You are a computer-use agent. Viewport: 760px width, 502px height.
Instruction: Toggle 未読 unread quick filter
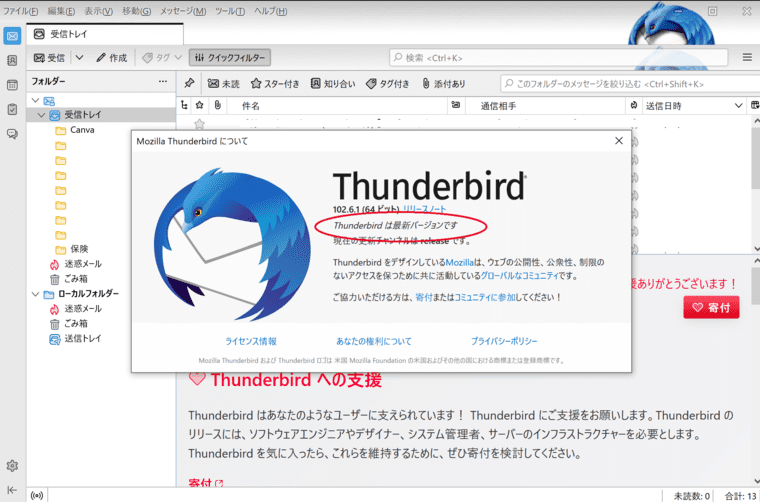click(x=223, y=84)
